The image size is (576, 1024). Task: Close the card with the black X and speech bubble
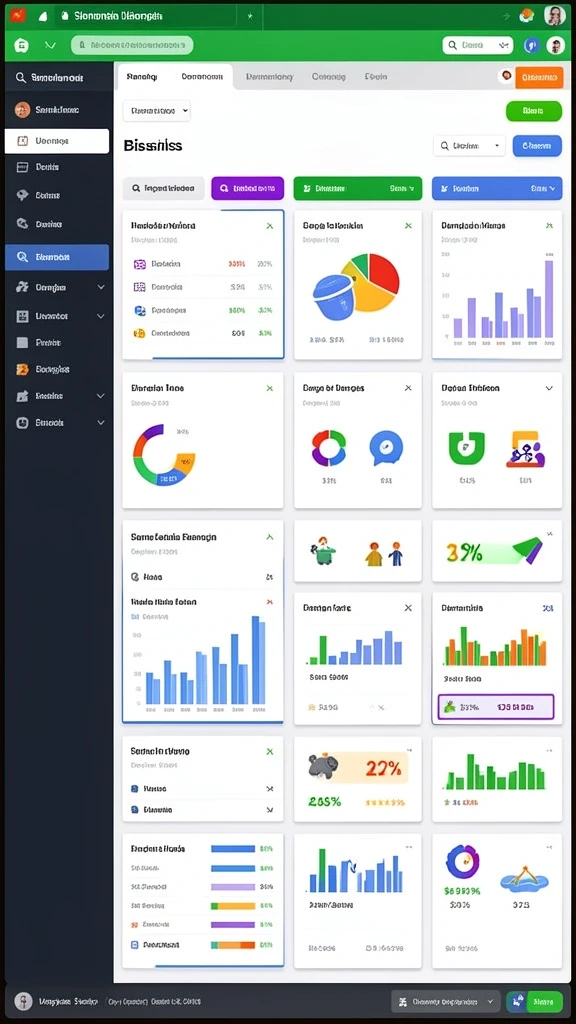(408, 388)
